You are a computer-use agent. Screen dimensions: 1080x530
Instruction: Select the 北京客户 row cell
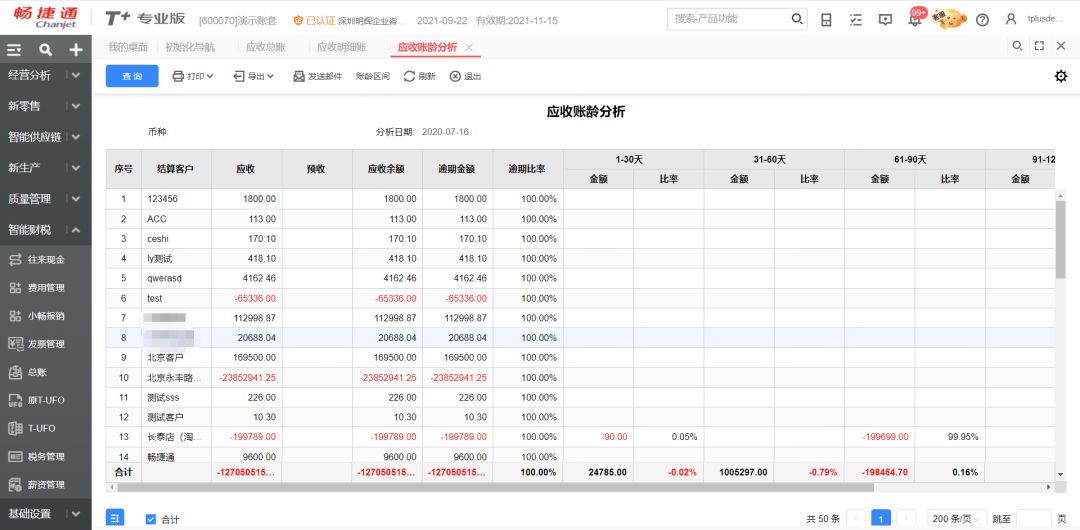click(x=176, y=358)
